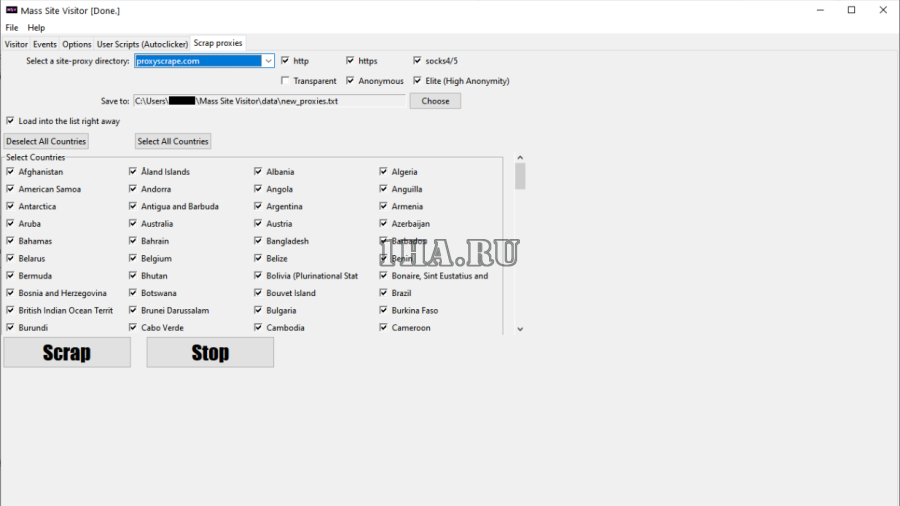
Task: Open the Help menu
Action: (x=36, y=28)
